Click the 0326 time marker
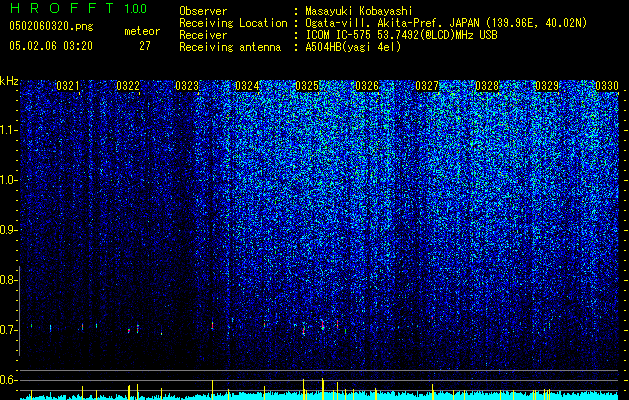The image size is (629, 400). pos(367,85)
